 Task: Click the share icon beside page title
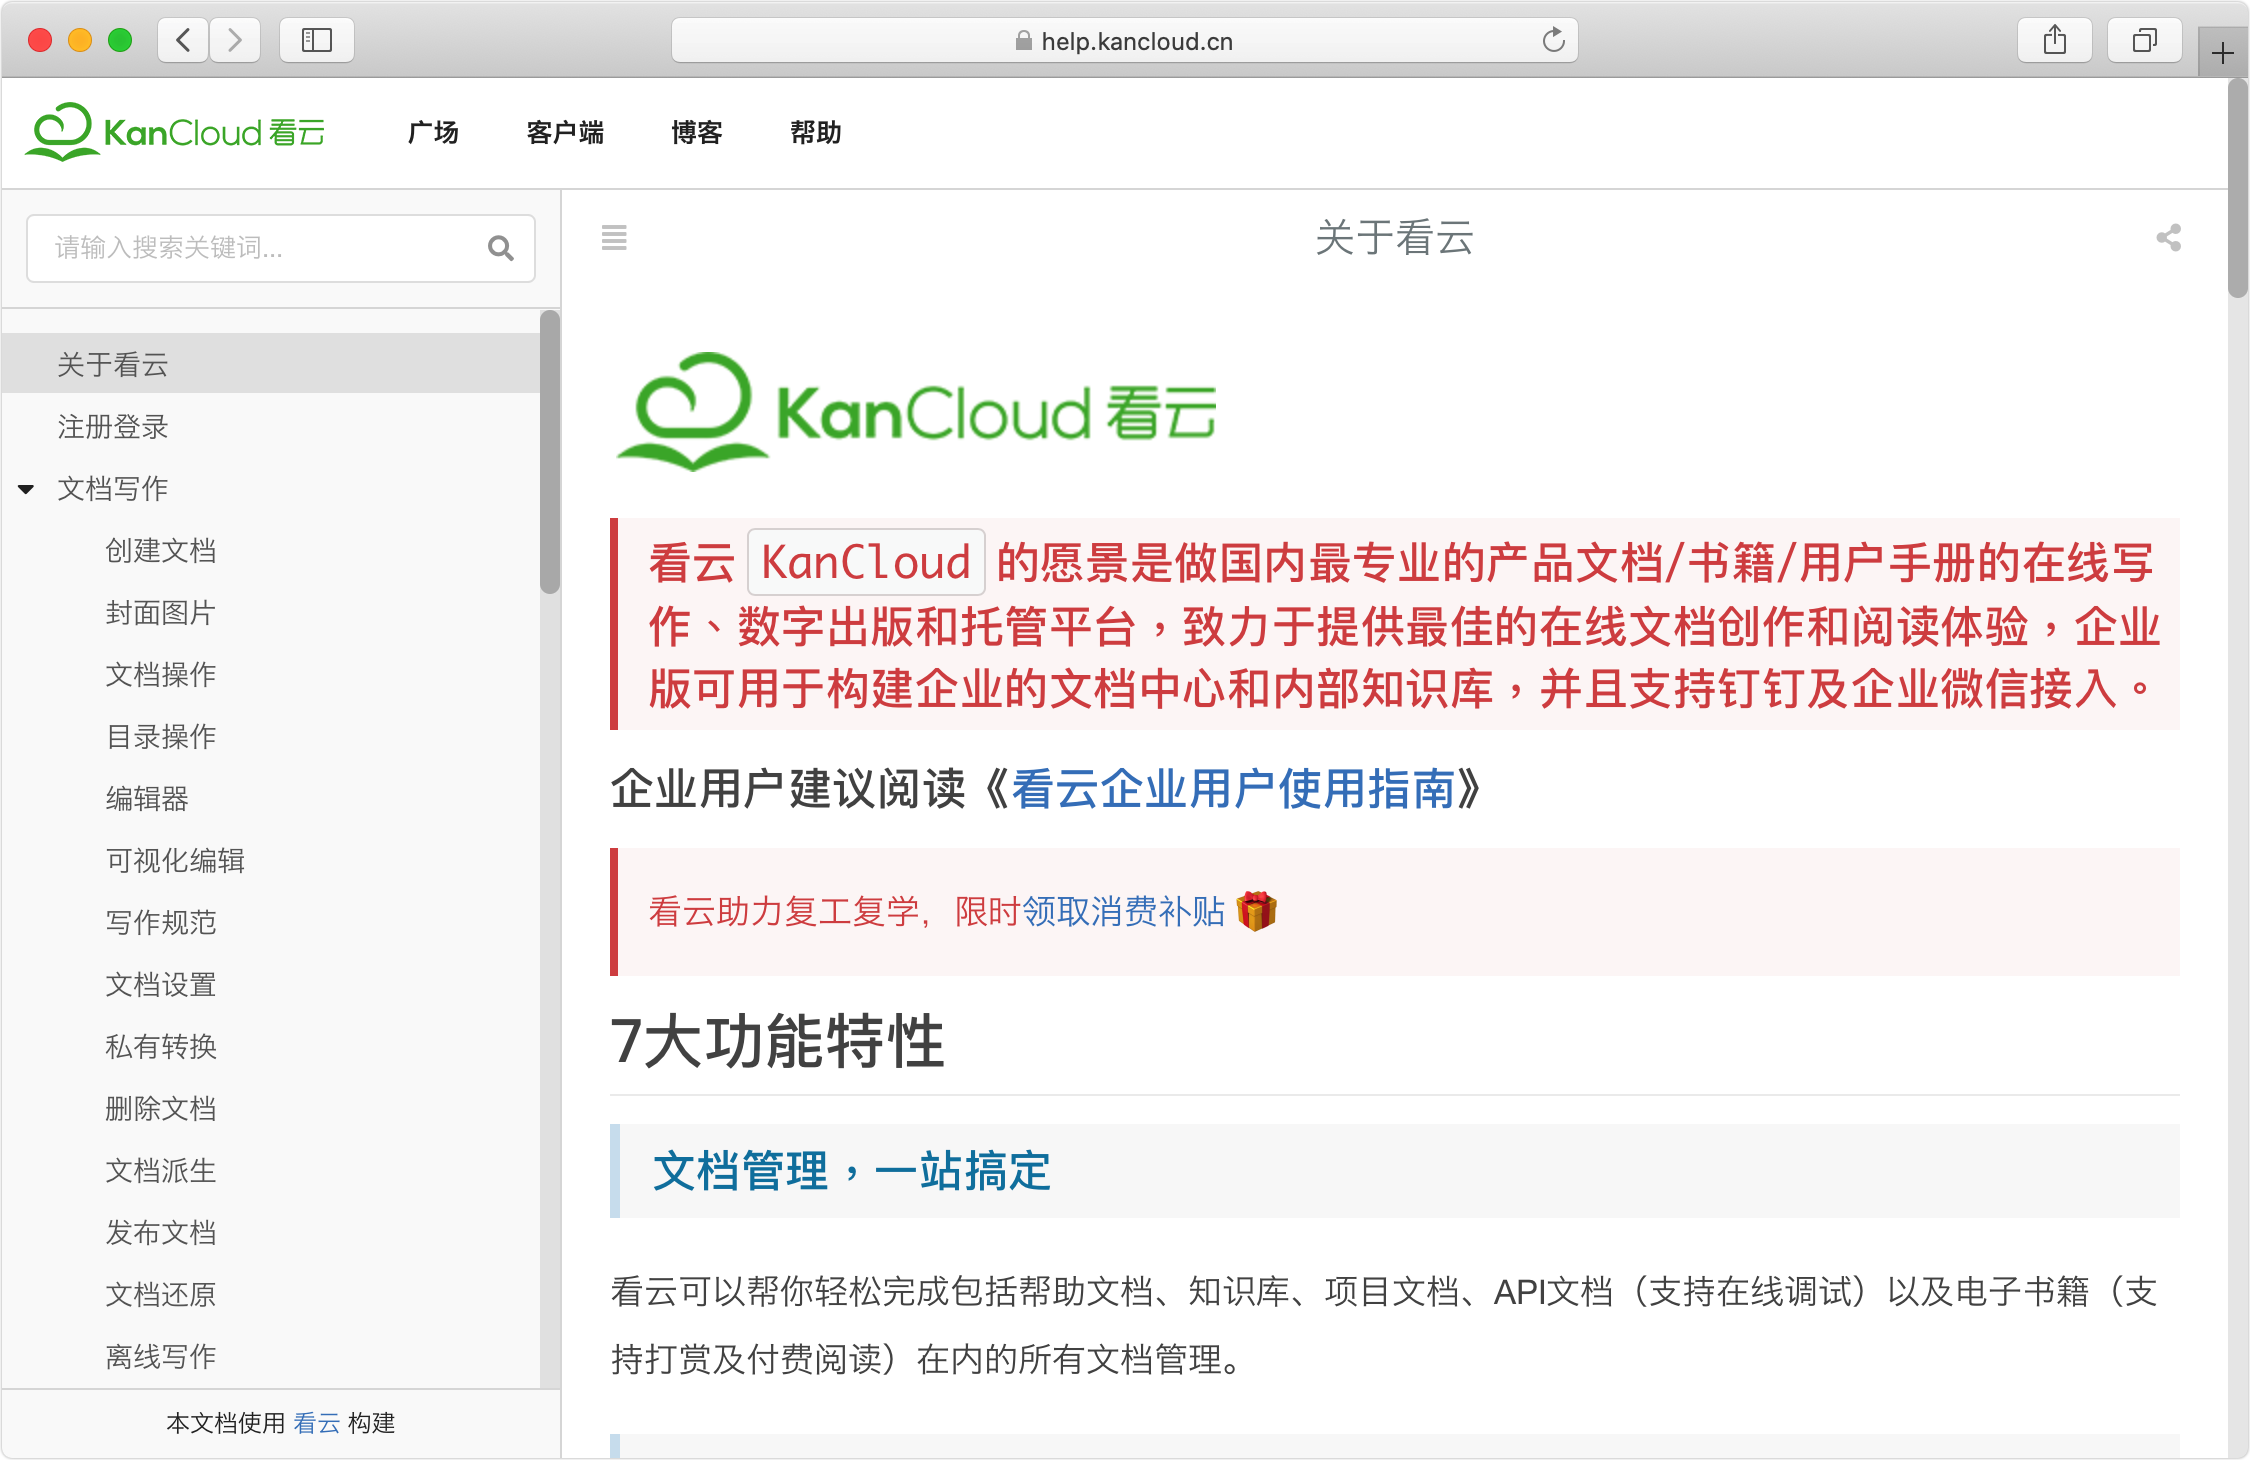point(2168,238)
